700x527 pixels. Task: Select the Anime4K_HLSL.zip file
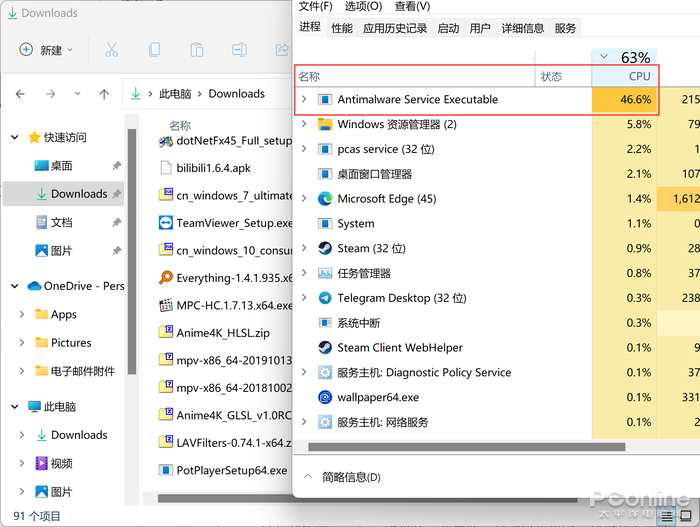(214, 333)
